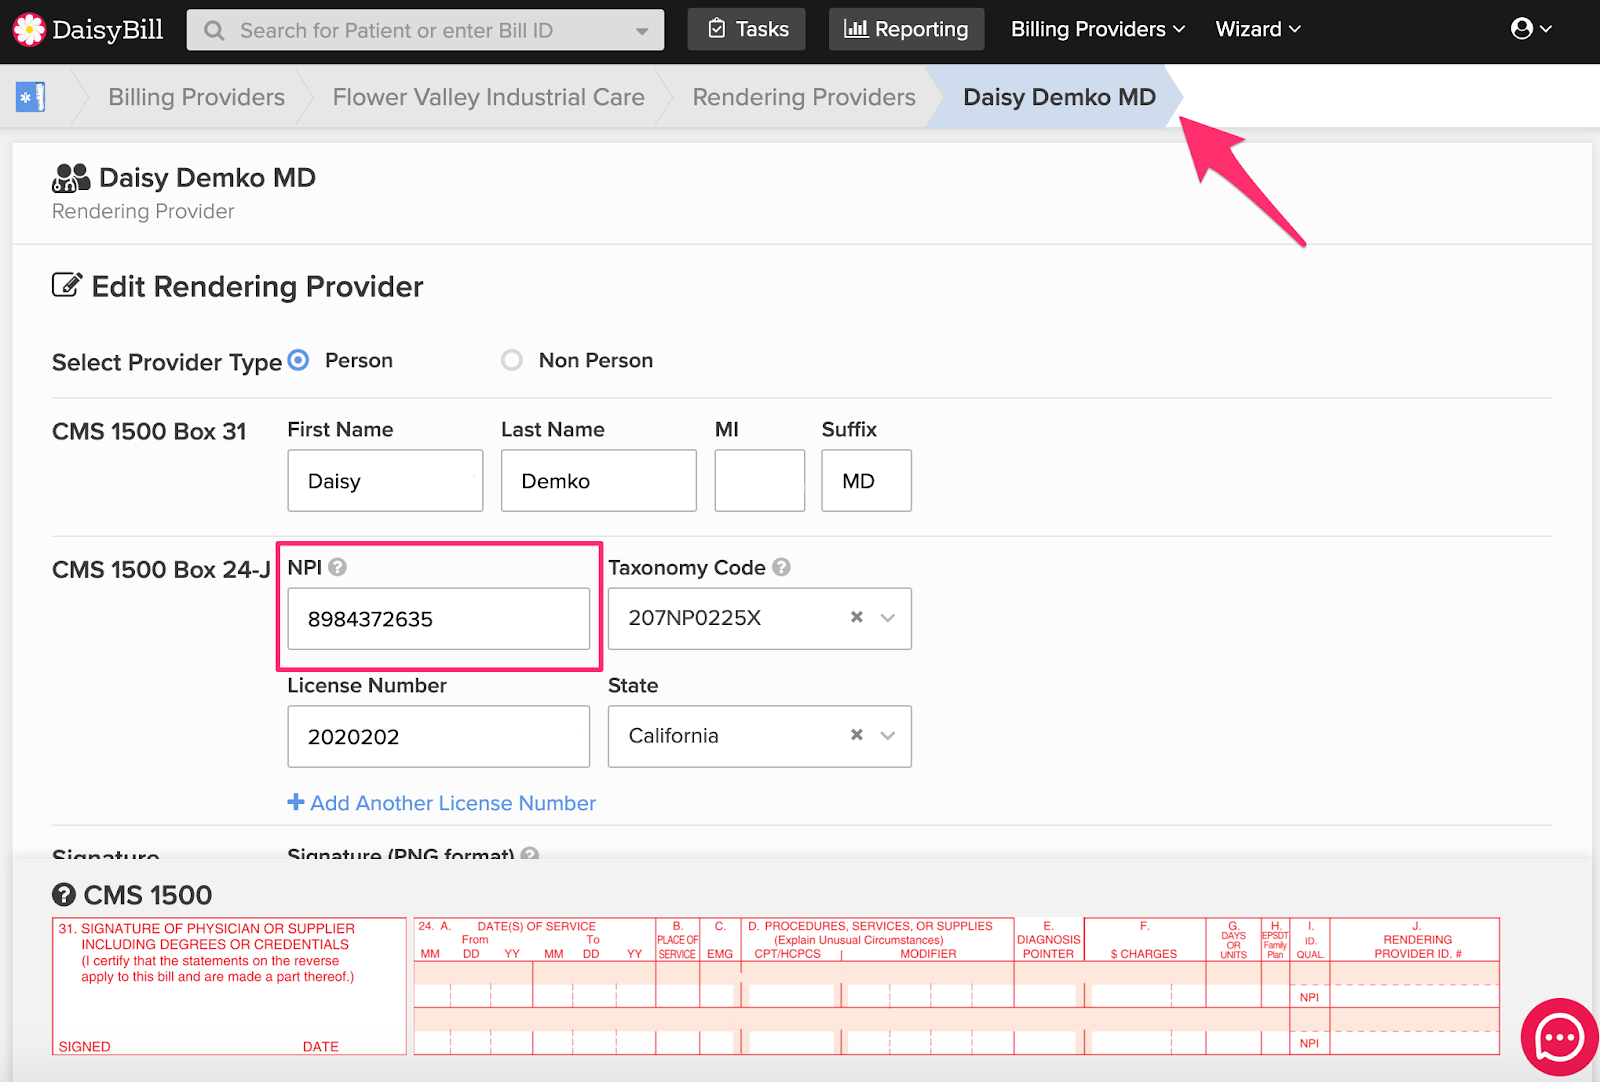Click the Edit Rendering Provider heading
Viewport: 1600px width, 1082px height.
pos(257,286)
